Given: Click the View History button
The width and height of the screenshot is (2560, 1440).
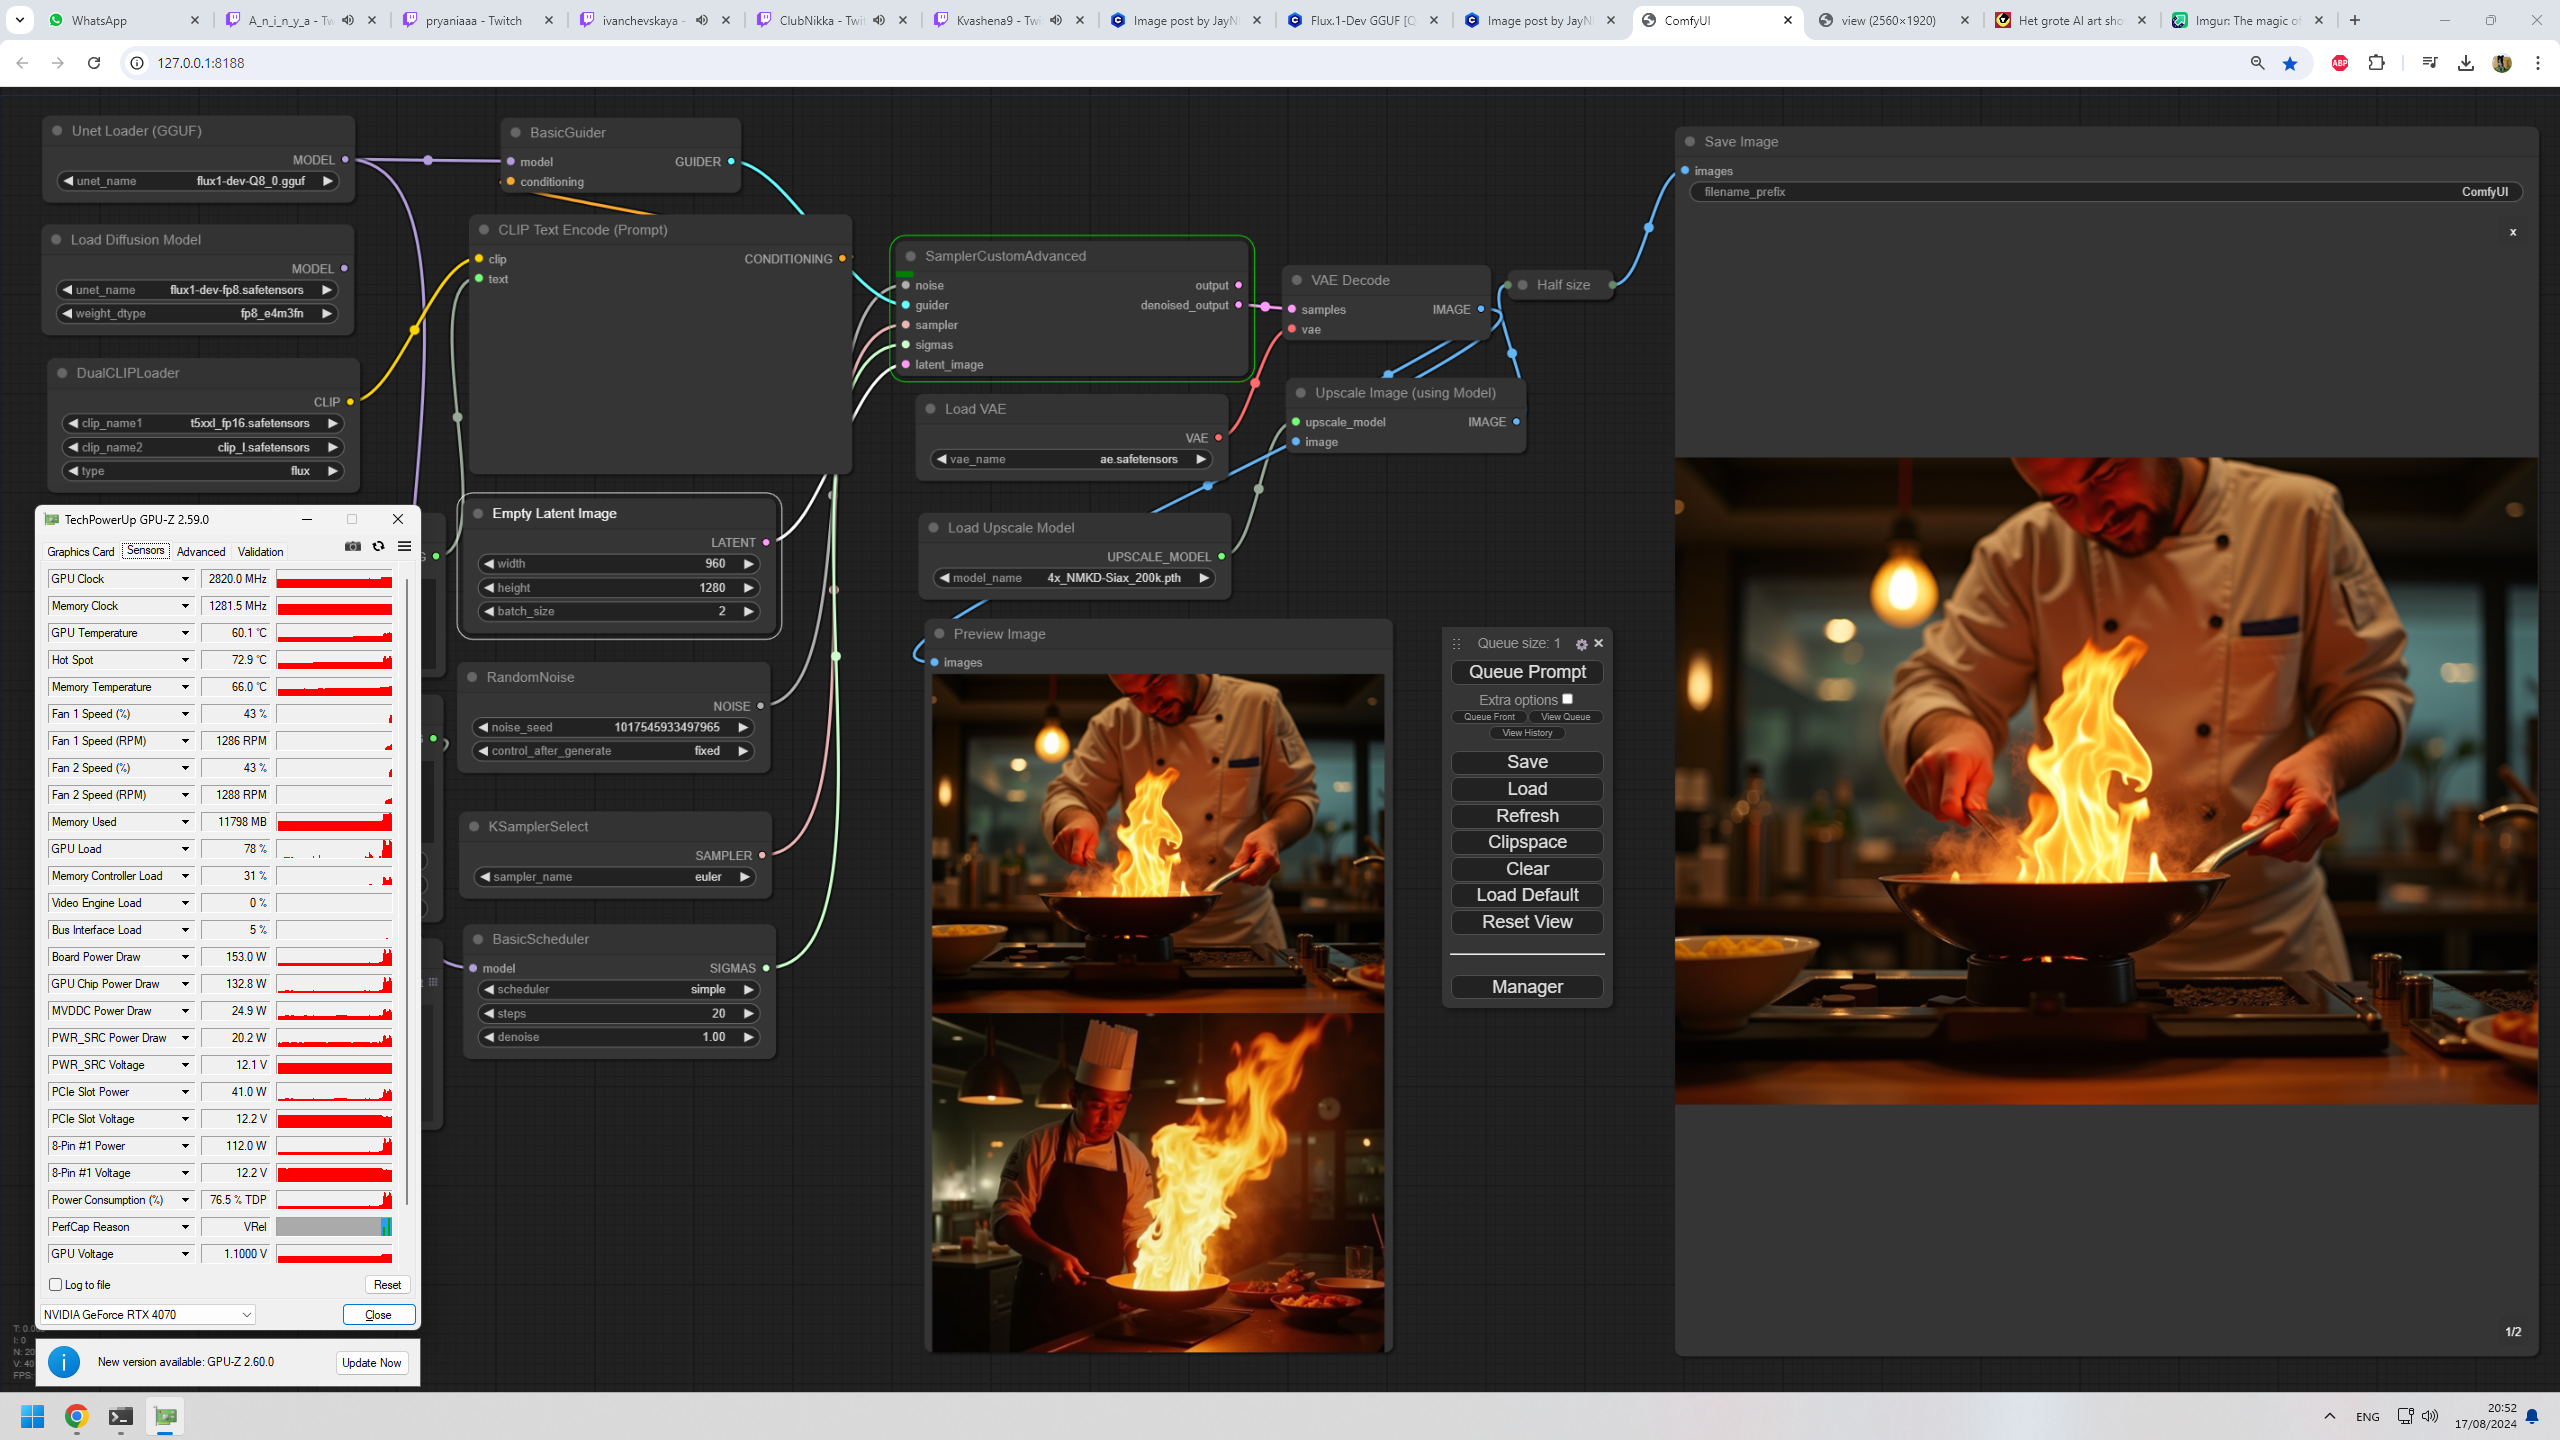Looking at the screenshot, I should (1527, 733).
